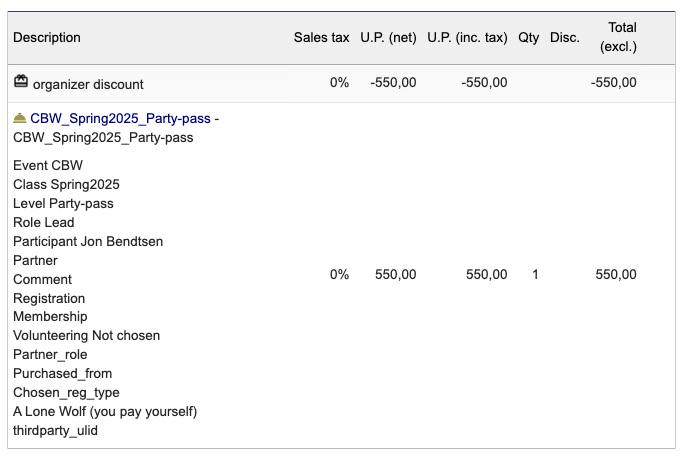Click the U.P. (net) column header
Image resolution: width=687 pixels, height=460 pixels.
coord(388,38)
